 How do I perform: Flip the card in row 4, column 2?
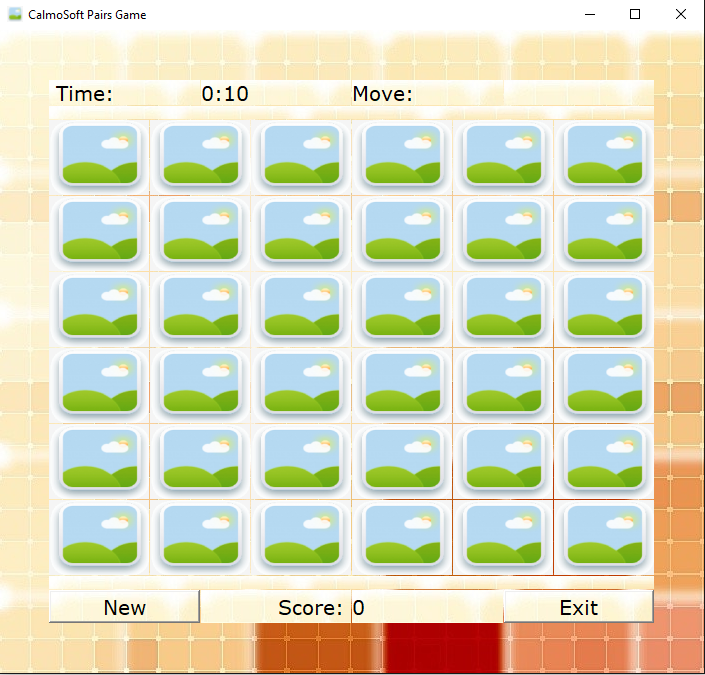(200, 384)
